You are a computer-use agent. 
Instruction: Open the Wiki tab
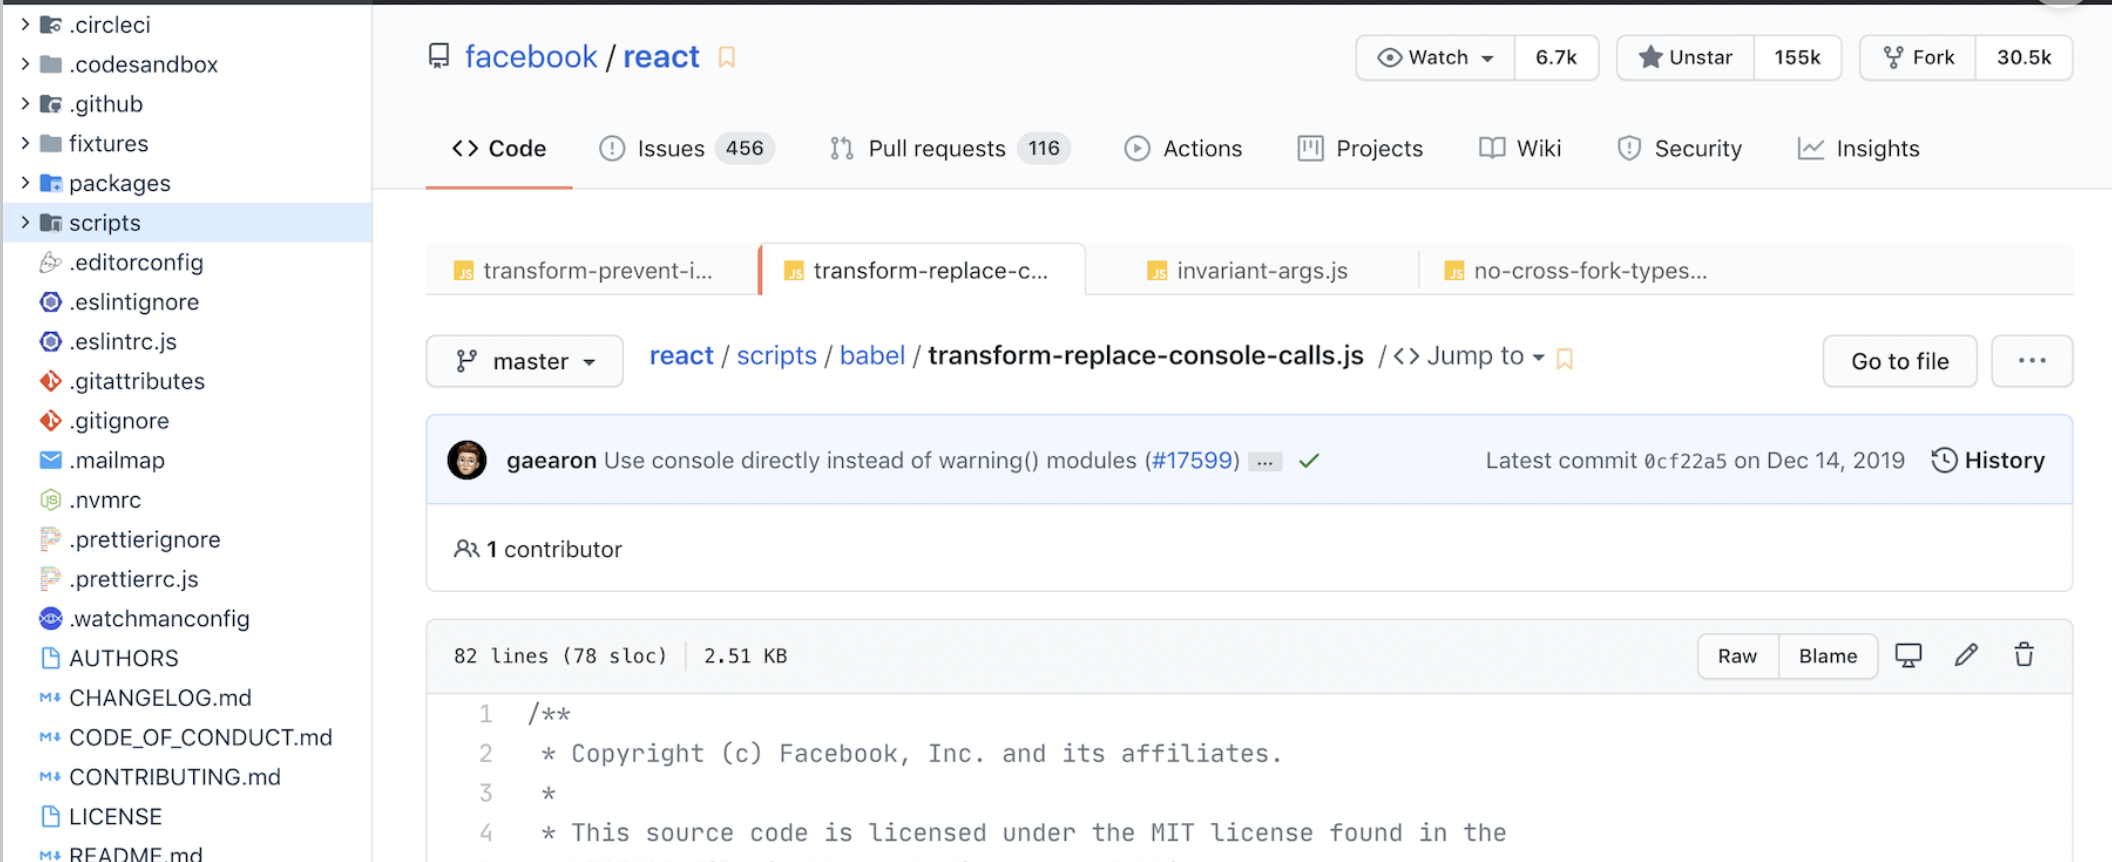point(1520,149)
